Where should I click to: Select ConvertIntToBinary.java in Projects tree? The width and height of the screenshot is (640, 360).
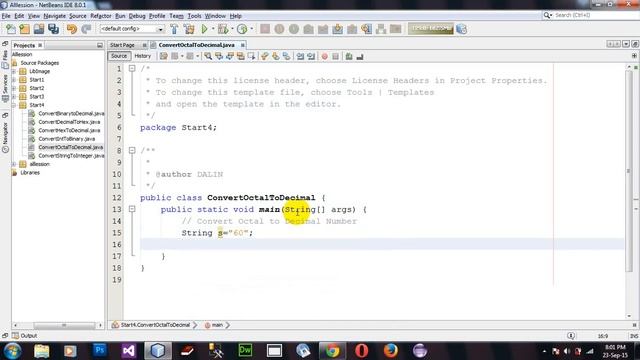(x=67, y=139)
